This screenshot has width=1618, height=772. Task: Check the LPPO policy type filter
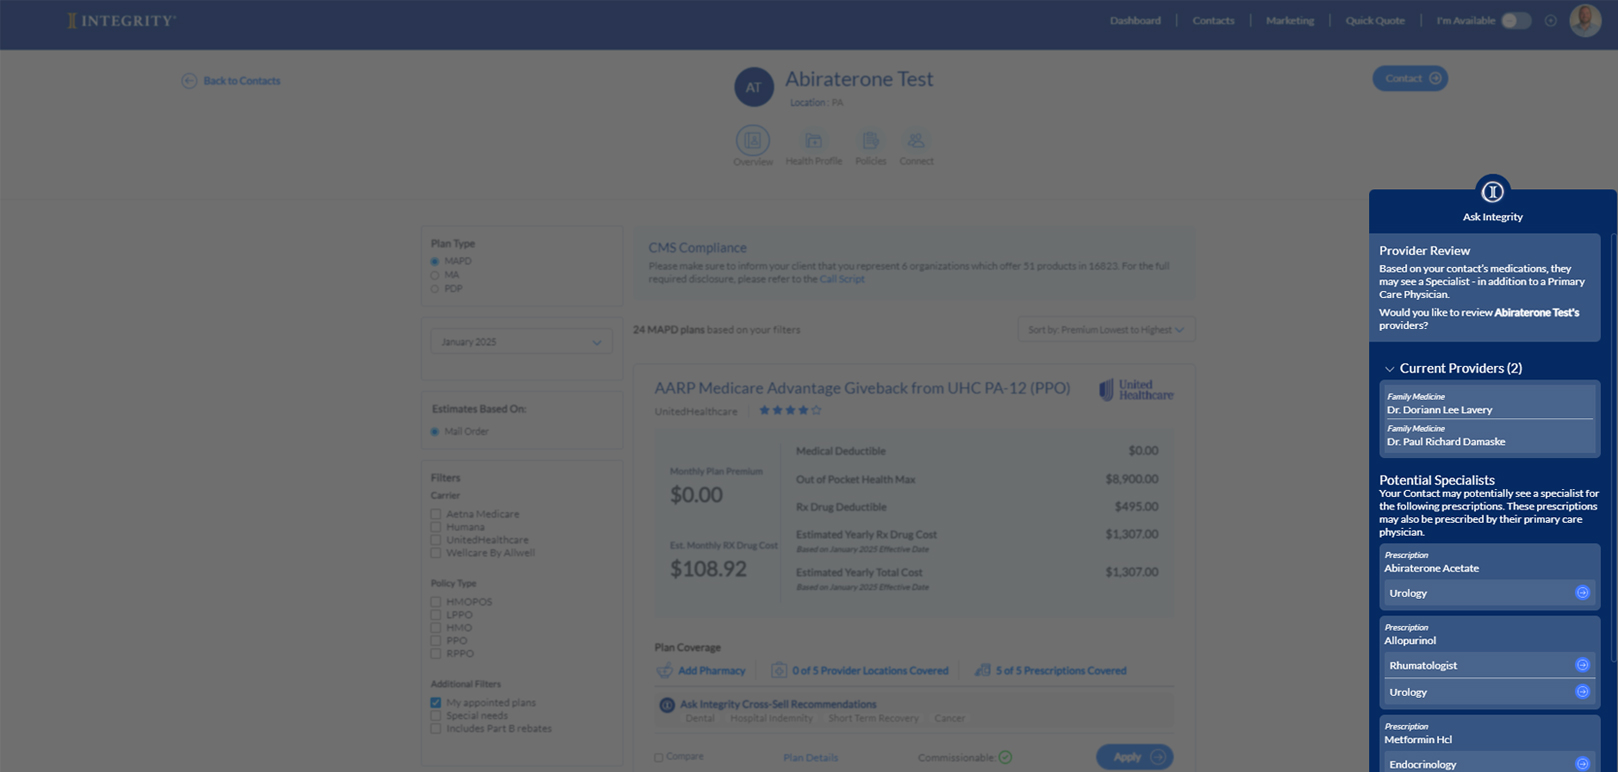[436, 615]
